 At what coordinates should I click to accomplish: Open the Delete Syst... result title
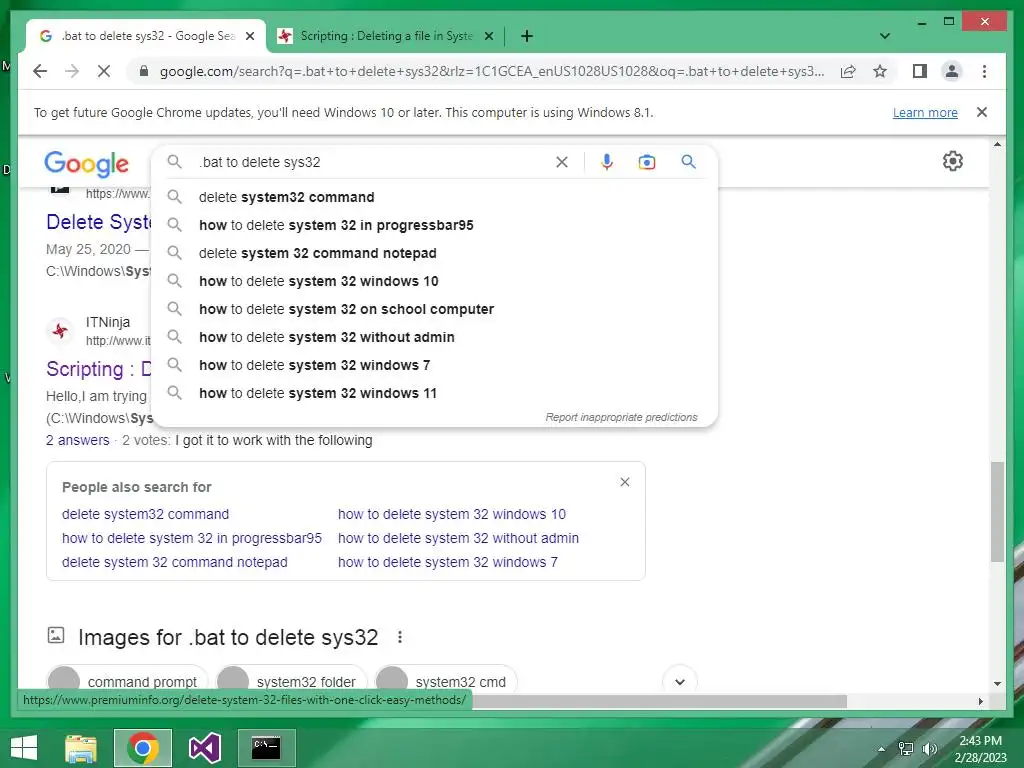pos(99,222)
